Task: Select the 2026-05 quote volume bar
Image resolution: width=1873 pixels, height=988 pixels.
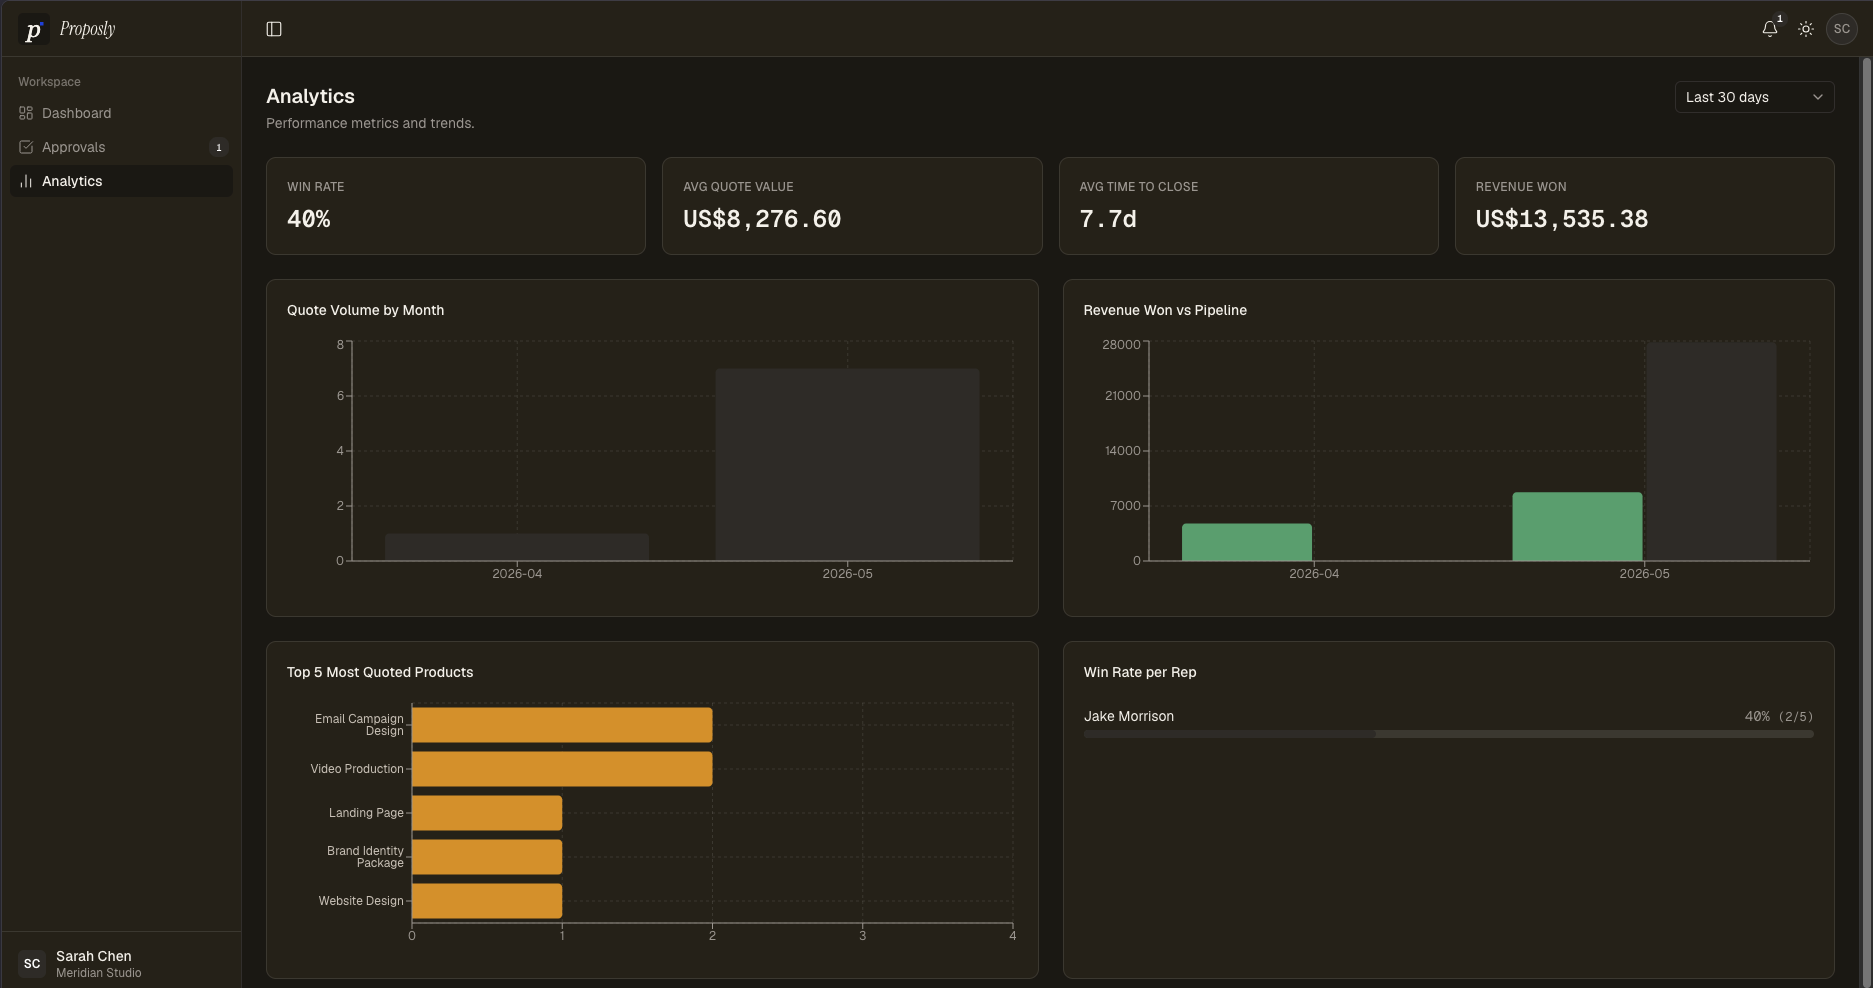Action: [x=847, y=465]
